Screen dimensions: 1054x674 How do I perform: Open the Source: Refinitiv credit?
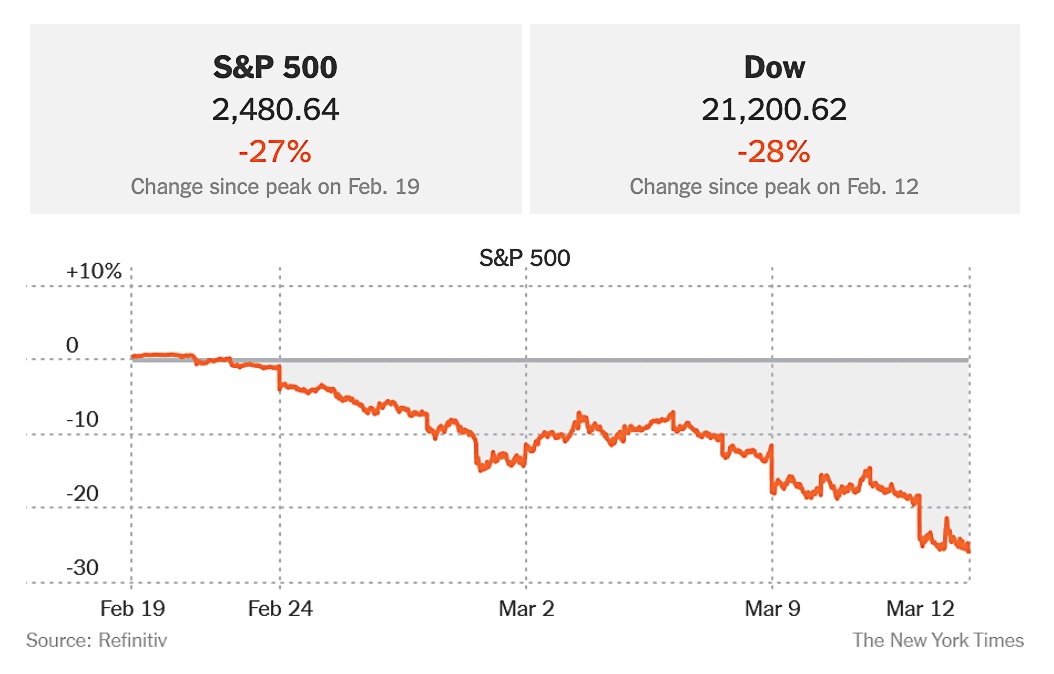pos(97,640)
